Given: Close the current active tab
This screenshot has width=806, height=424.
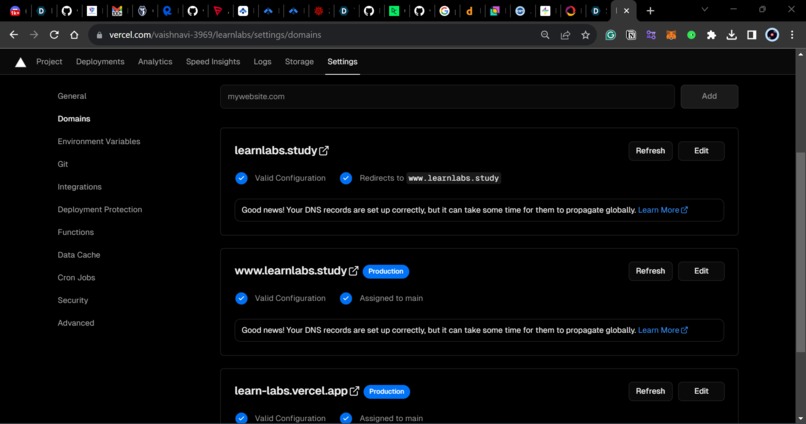Looking at the screenshot, I should click(x=626, y=11).
